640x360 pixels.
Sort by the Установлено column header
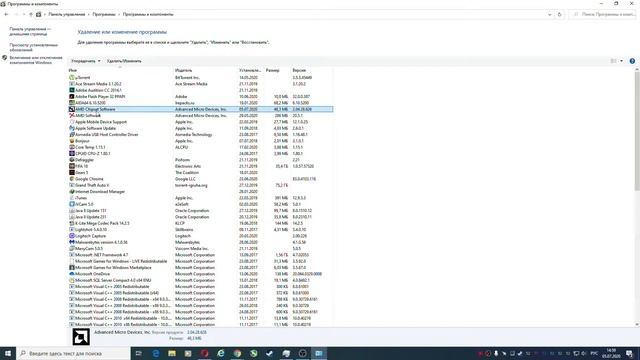[x=251, y=71]
